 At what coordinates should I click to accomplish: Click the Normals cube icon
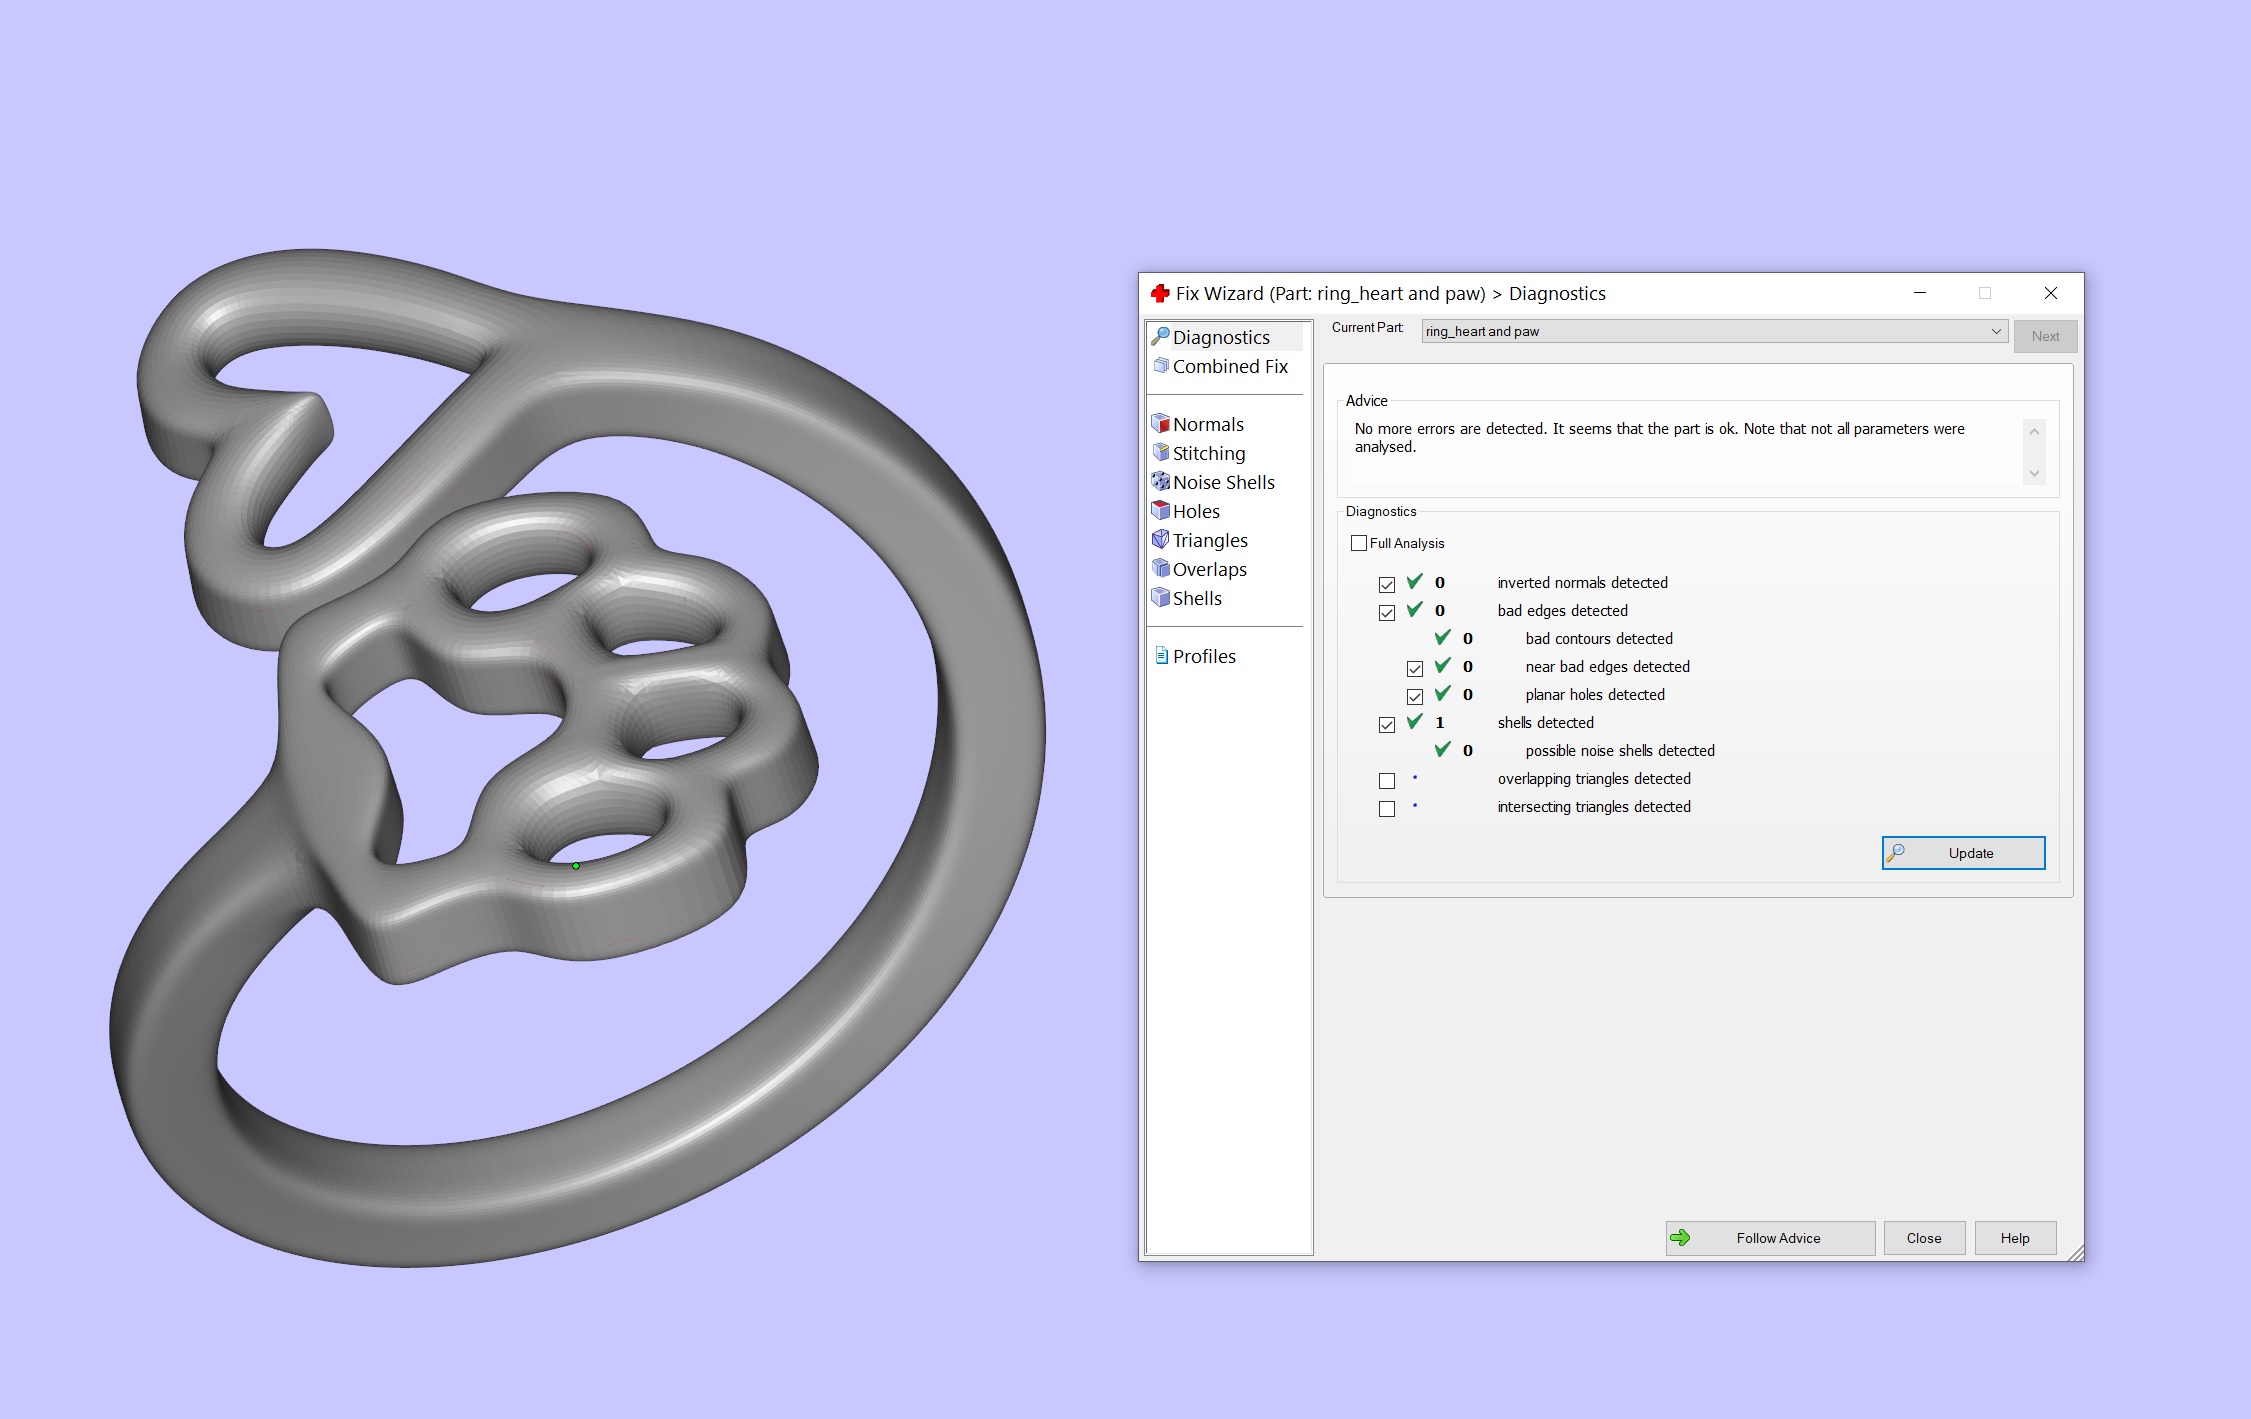pos(1160,424)
